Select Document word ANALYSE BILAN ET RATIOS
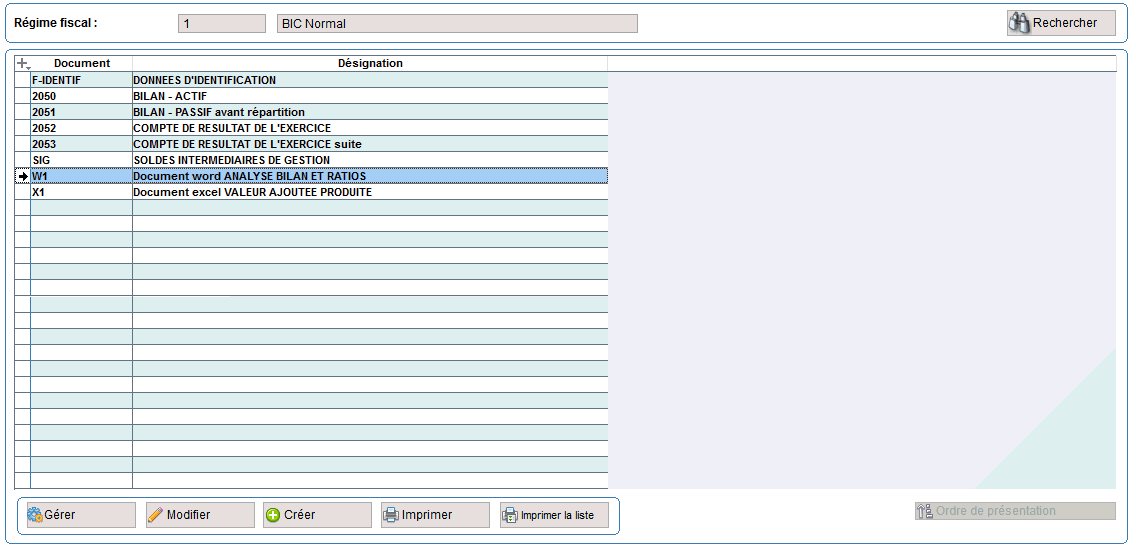The image size is (1136, 548). tap(370, 176)
